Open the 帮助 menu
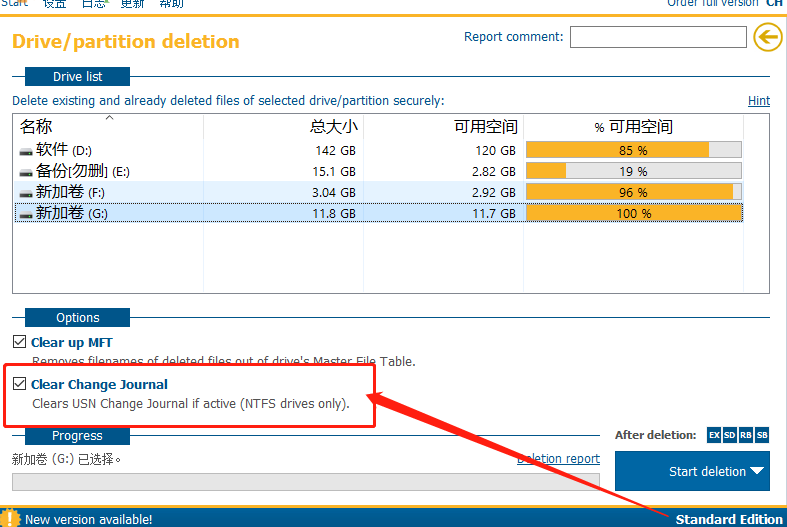The height and width of the screenshot is (527, 787). (x=171, y=3)
